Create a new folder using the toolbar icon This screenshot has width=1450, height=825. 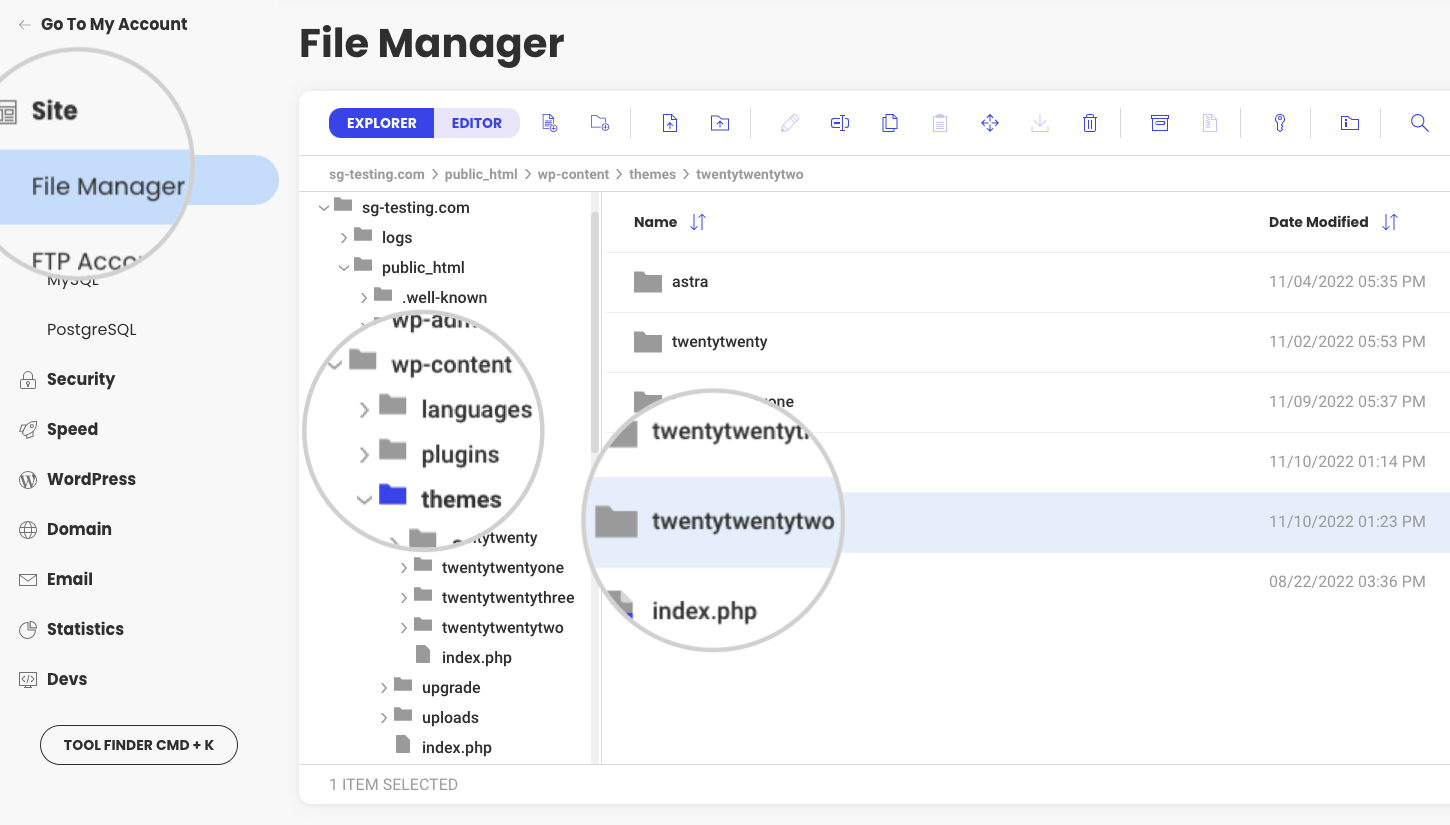click(x=599, y=123)
